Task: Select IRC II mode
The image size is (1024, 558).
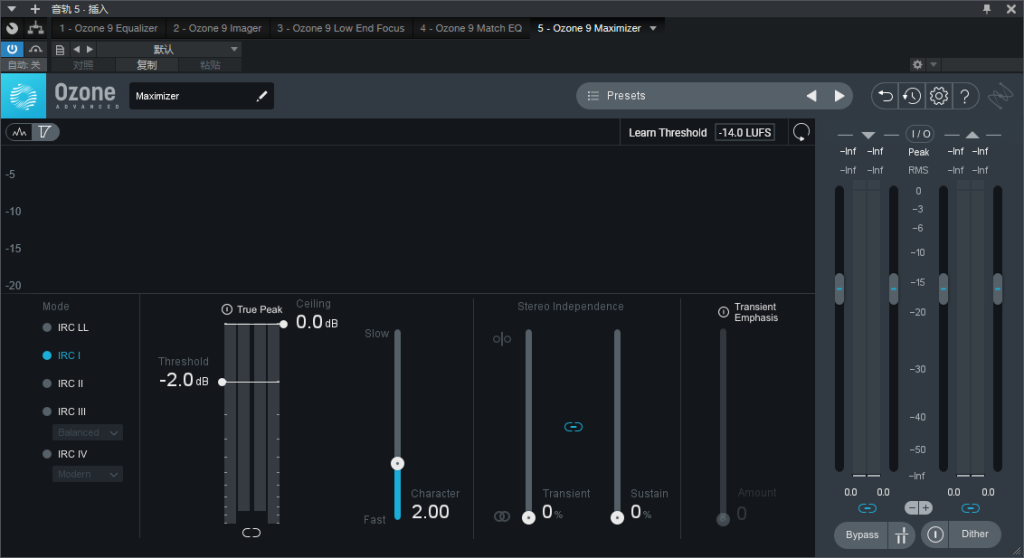Action: [x=63, y=384]
